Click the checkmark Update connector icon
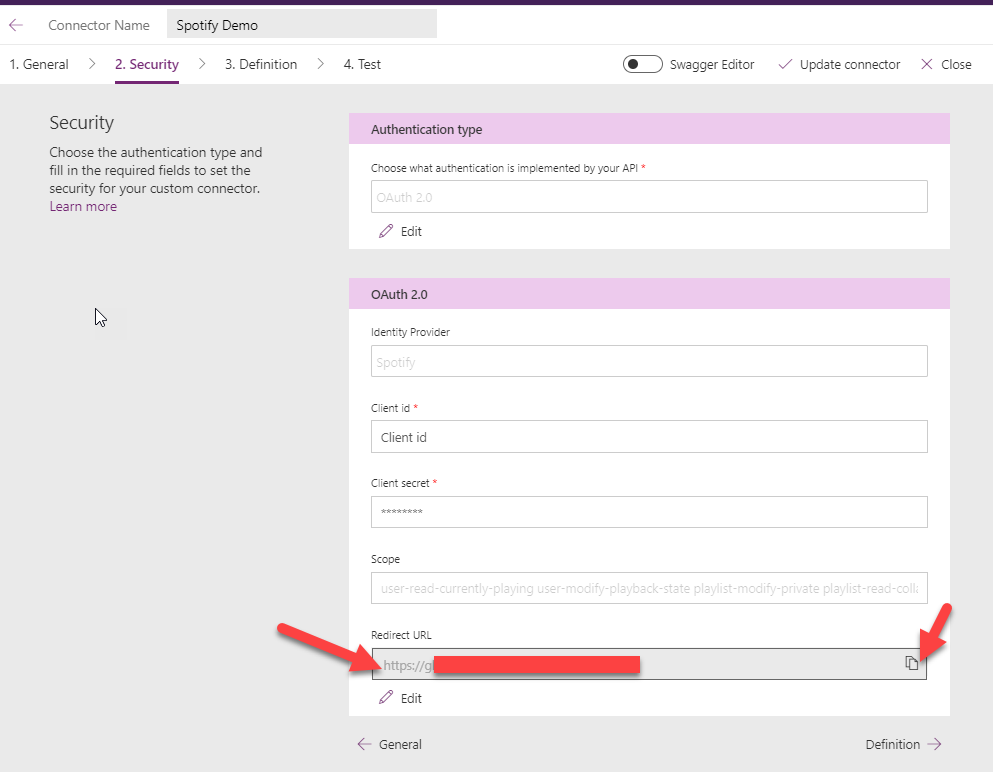This screenshot has width=993, height=772. [784, 64]
